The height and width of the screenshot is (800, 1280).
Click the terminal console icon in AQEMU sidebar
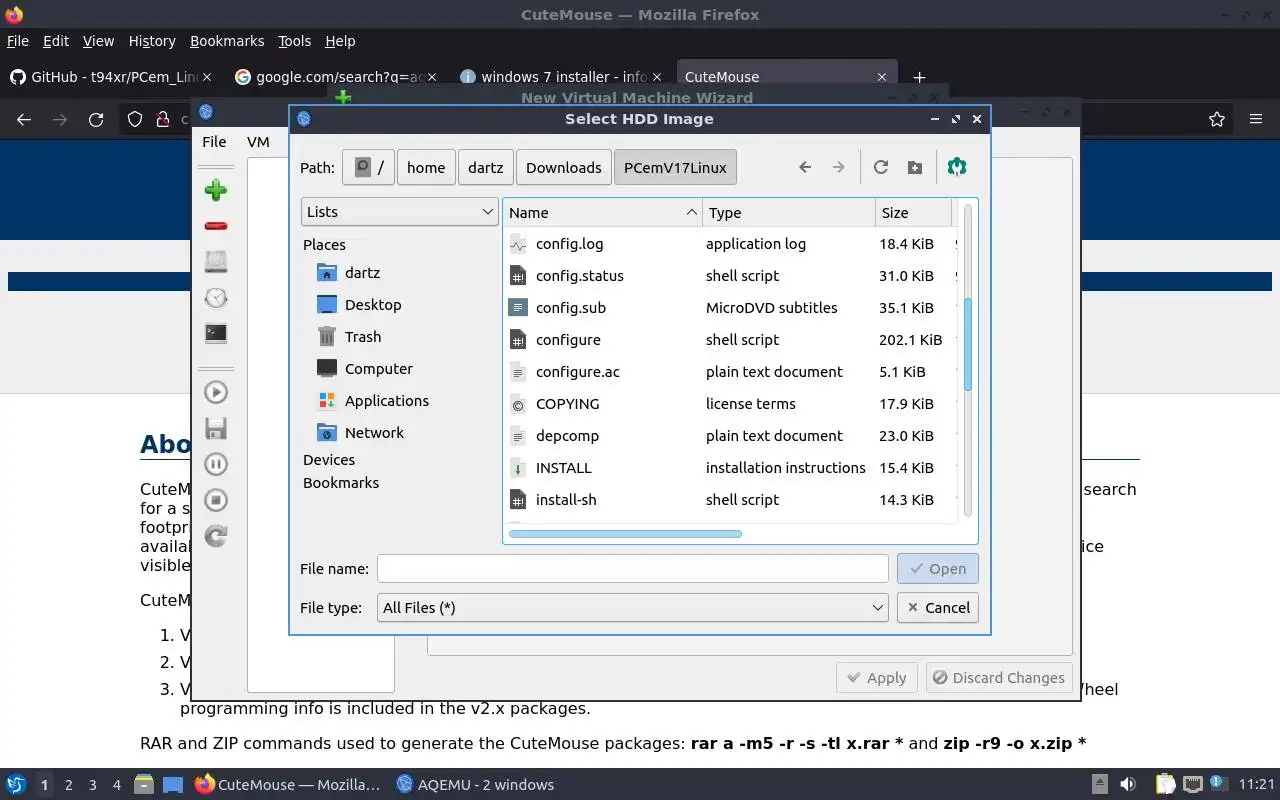click(x=216, y=334)
